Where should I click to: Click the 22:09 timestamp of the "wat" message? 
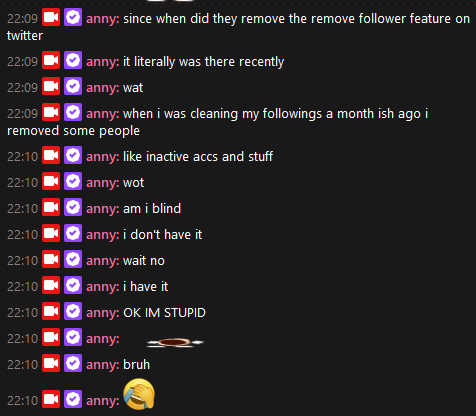coord(23,88)
